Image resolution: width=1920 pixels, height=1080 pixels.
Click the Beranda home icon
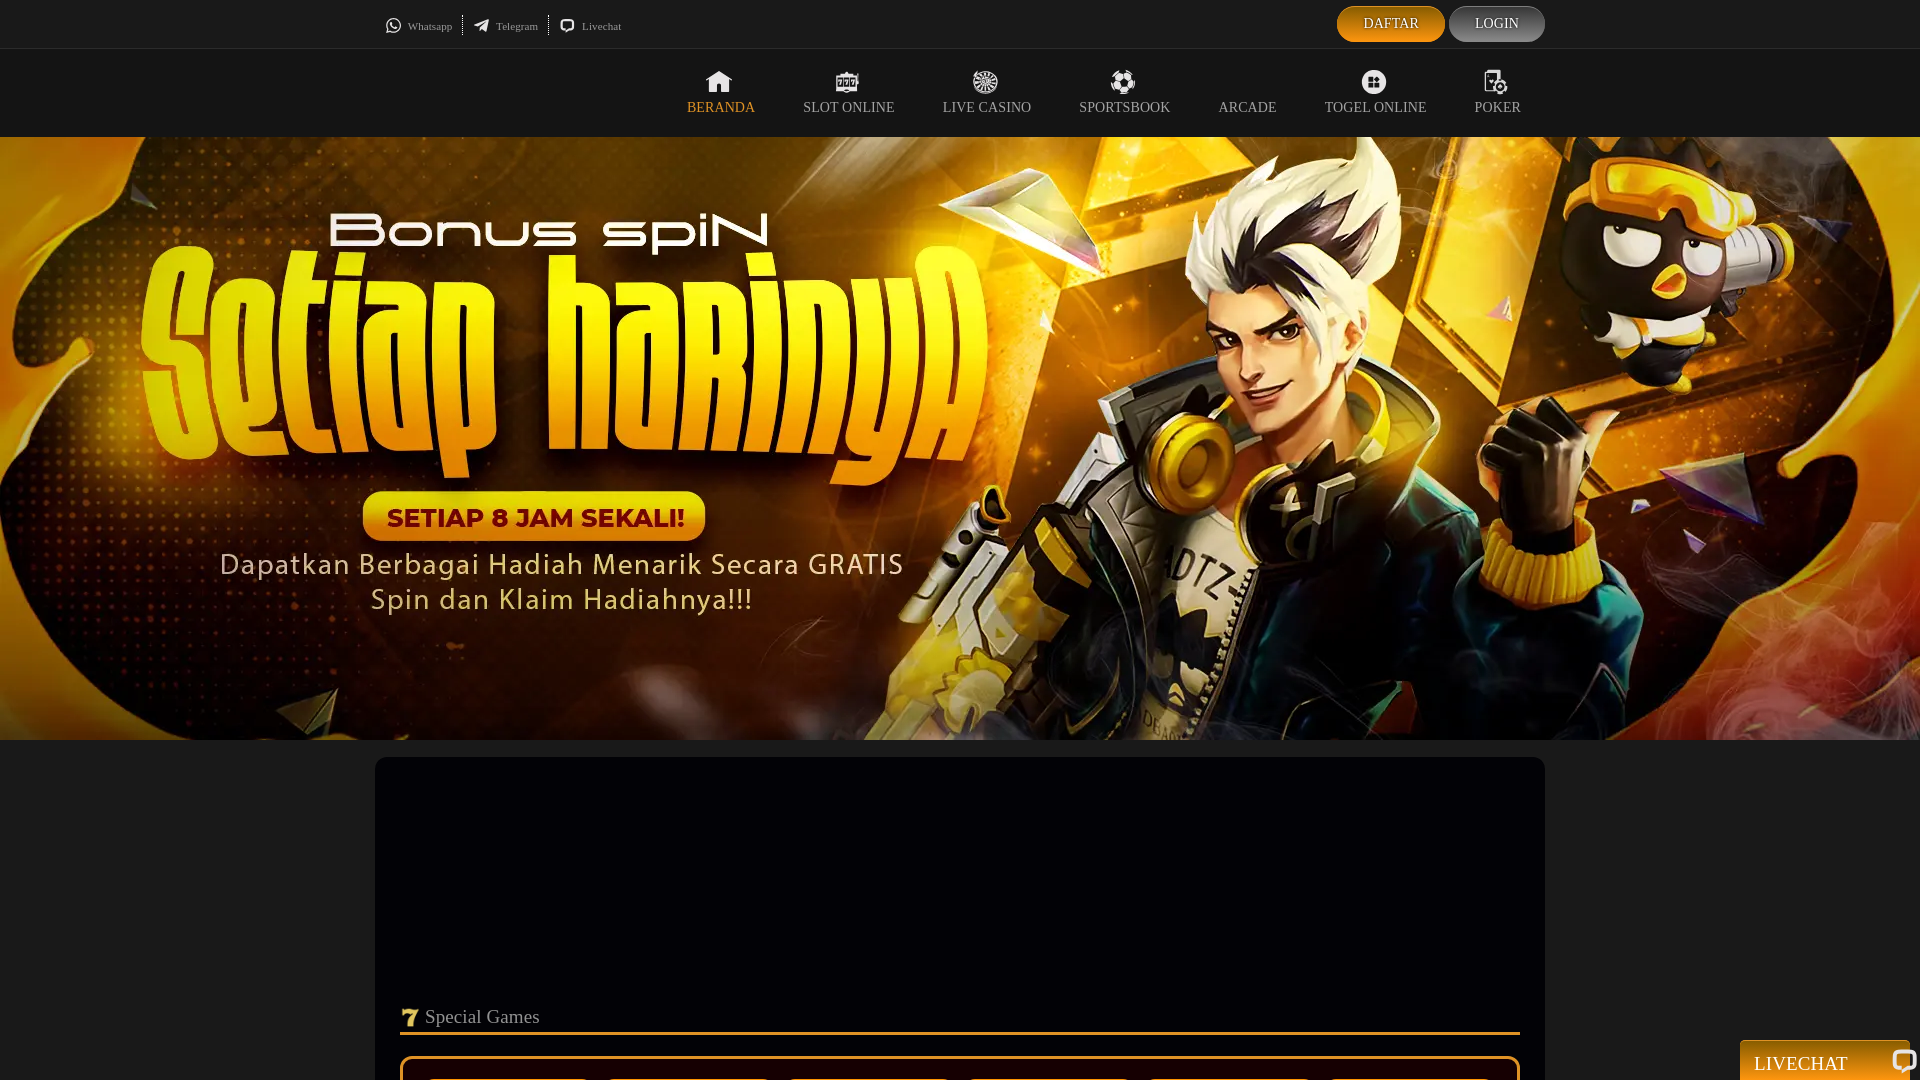coord(719,82)
